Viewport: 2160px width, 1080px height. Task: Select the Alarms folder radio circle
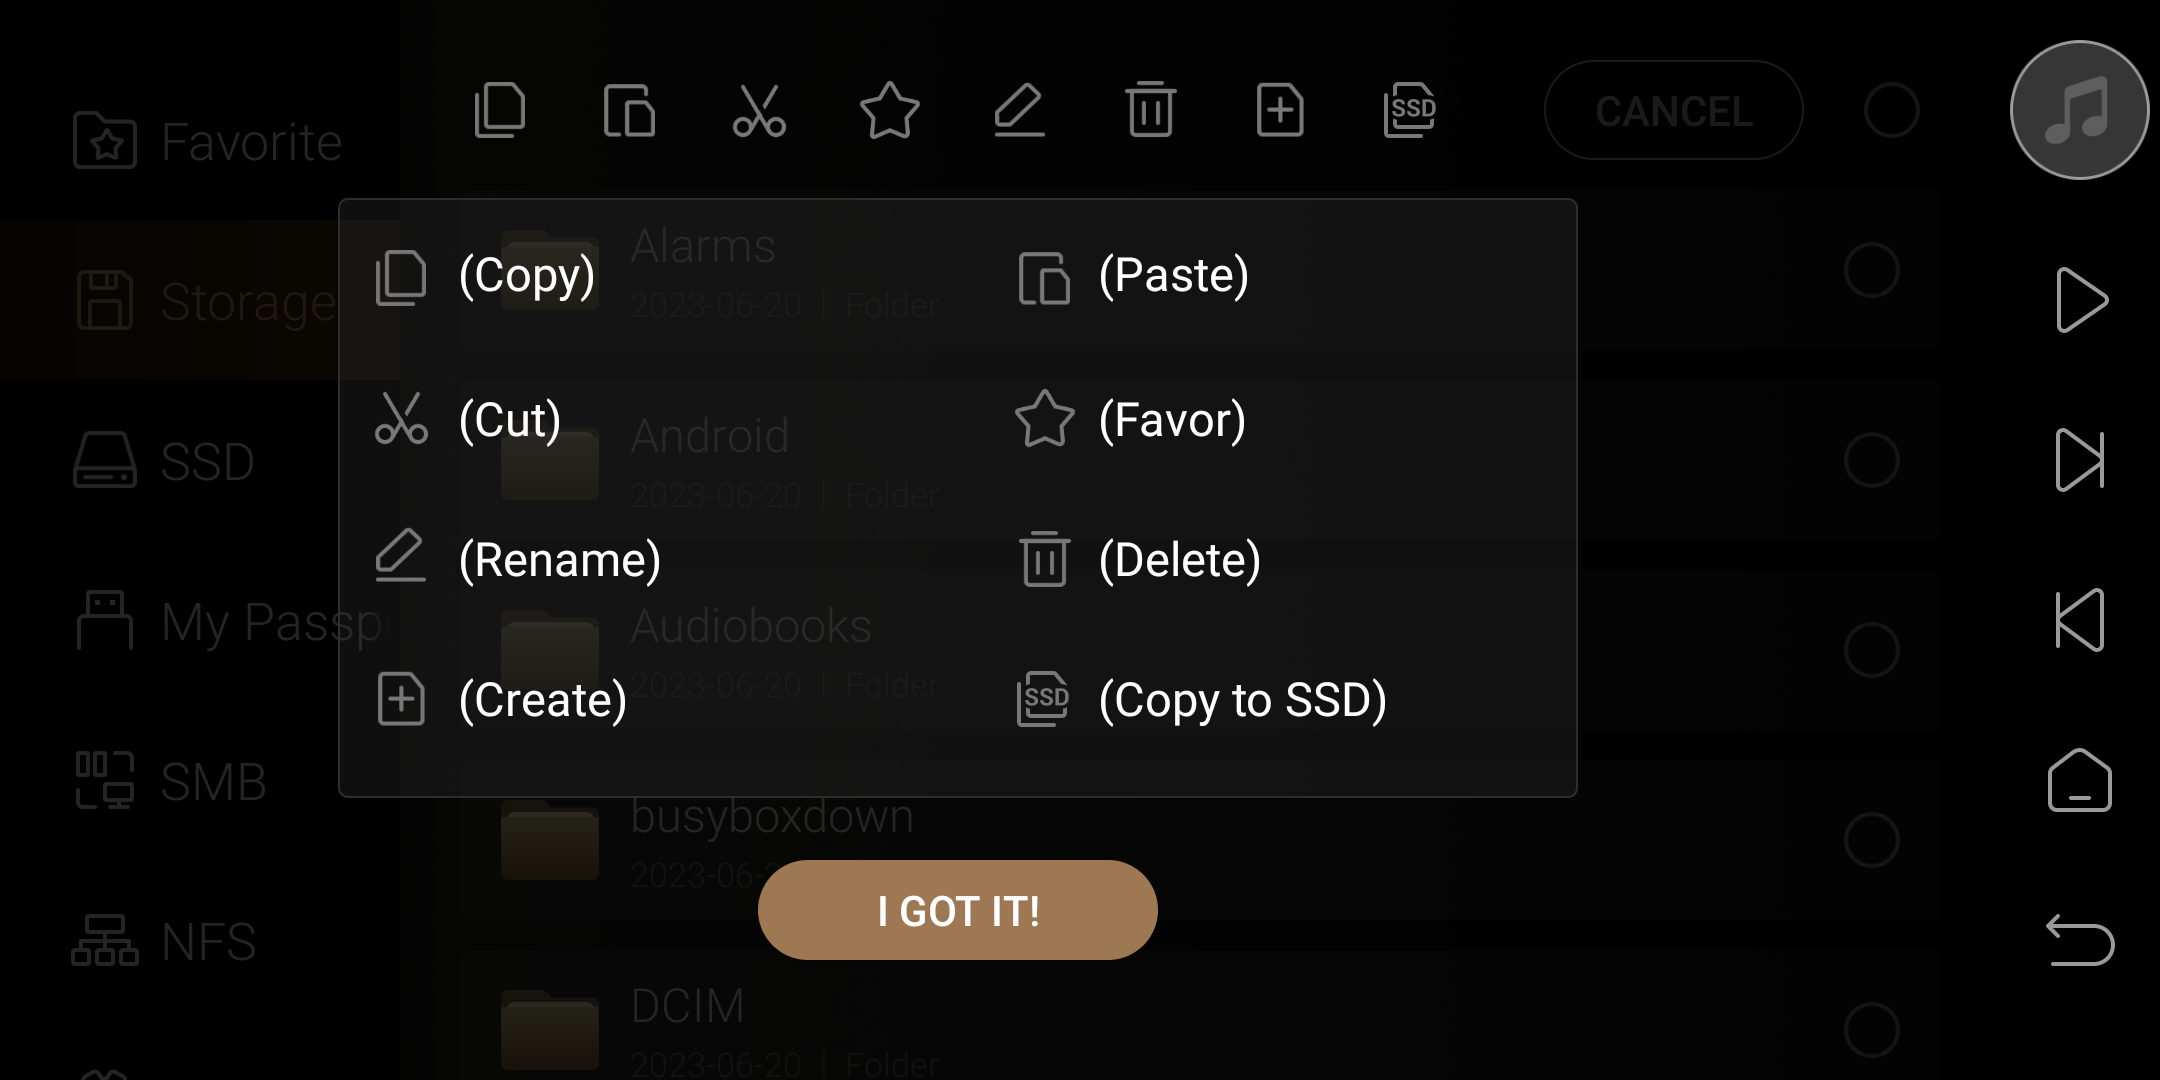point(1871,270)
